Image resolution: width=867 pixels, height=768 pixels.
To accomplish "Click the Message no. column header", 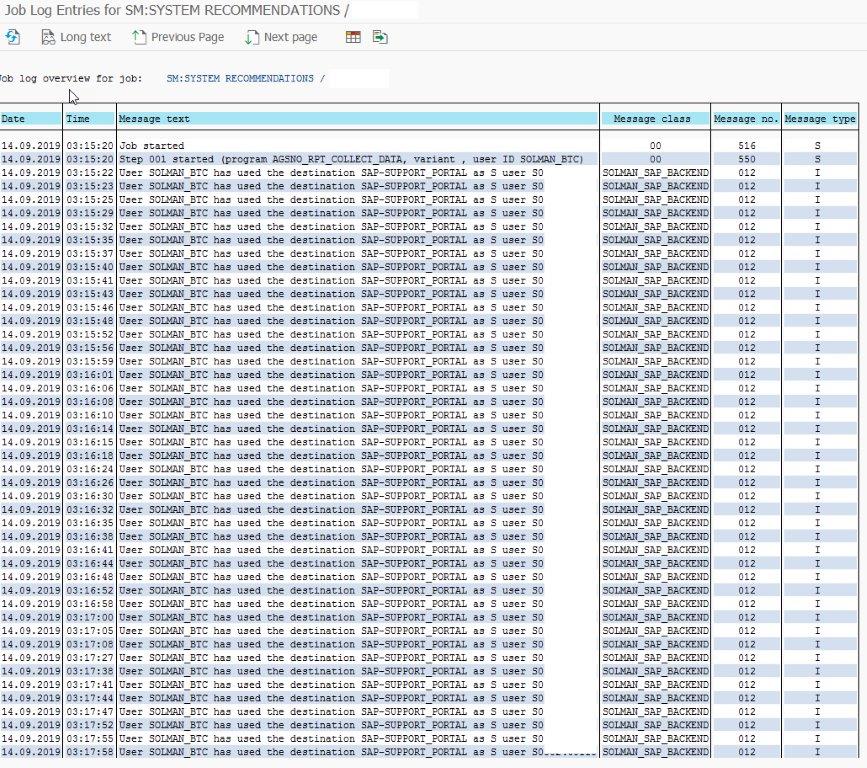I will coord(746,119).
